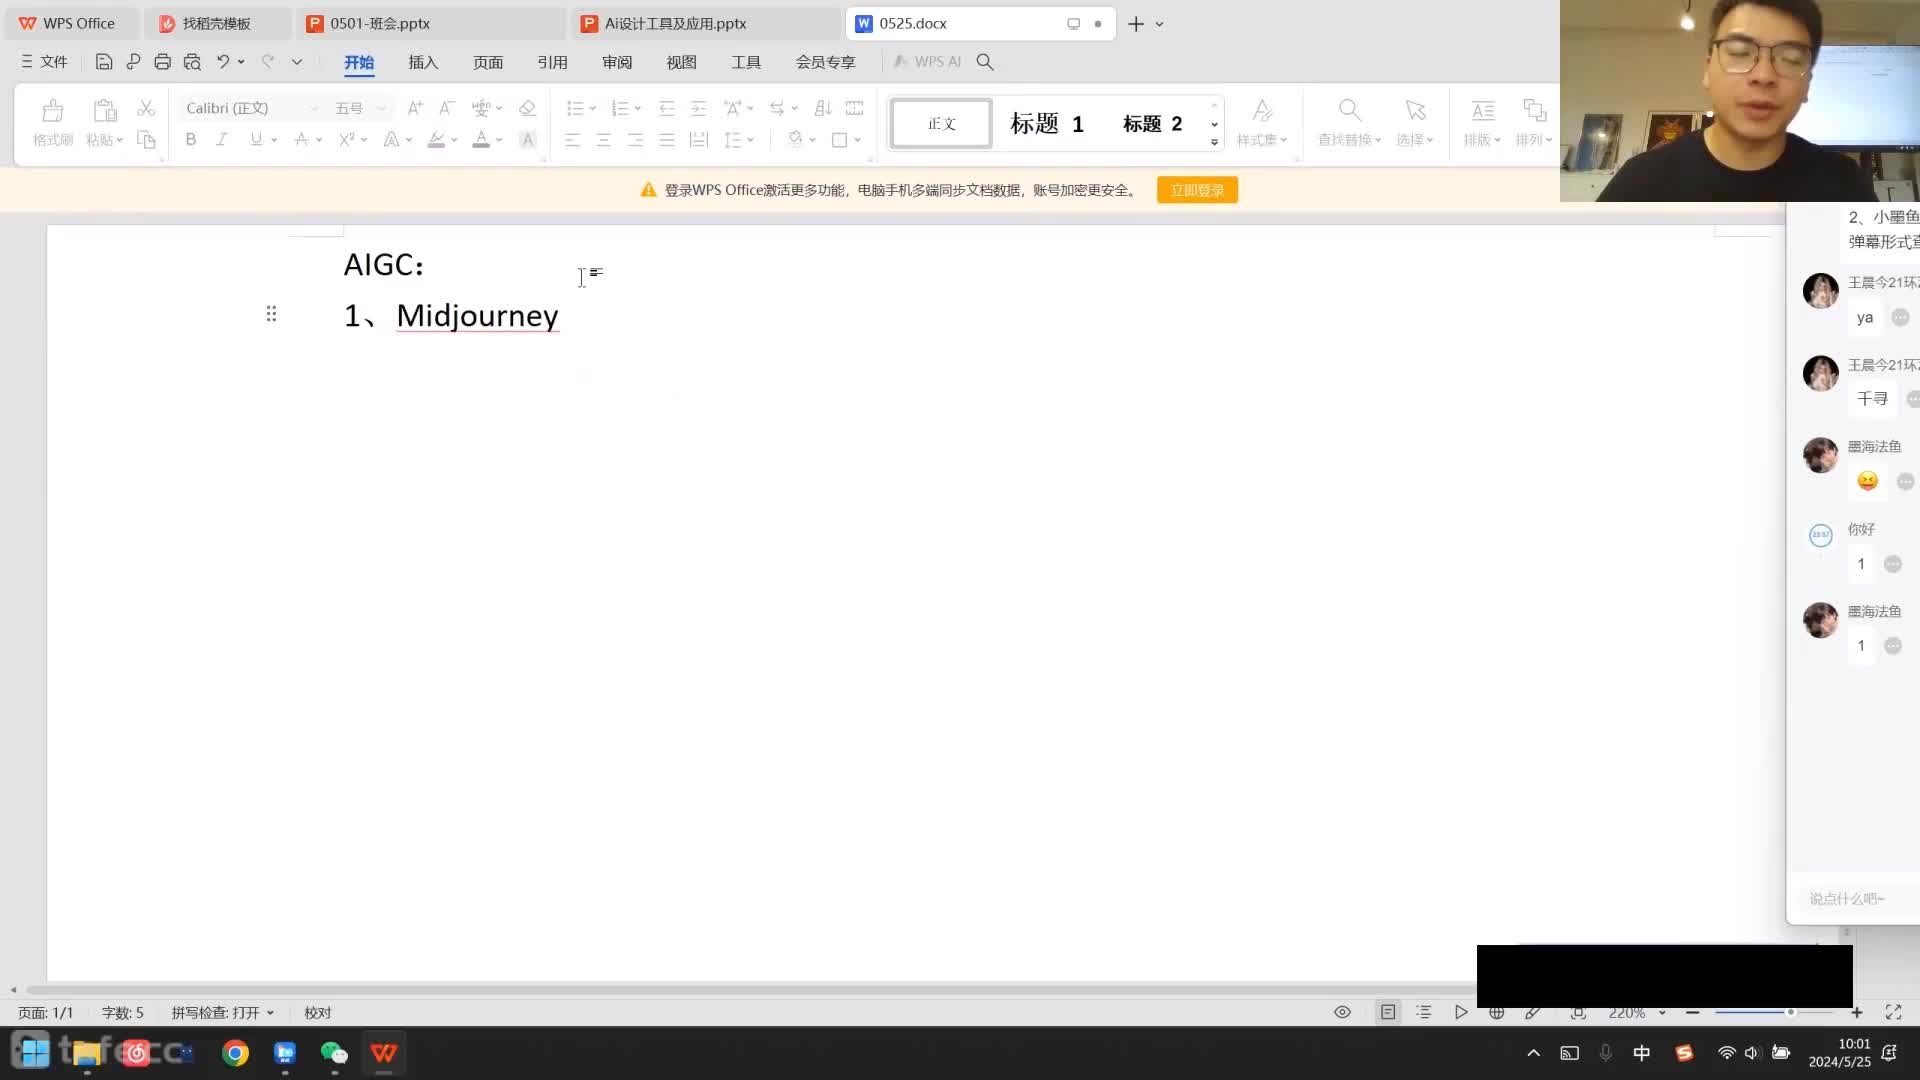Open the 文件 menu
1920x1080 pixels.
click(44, 62)
